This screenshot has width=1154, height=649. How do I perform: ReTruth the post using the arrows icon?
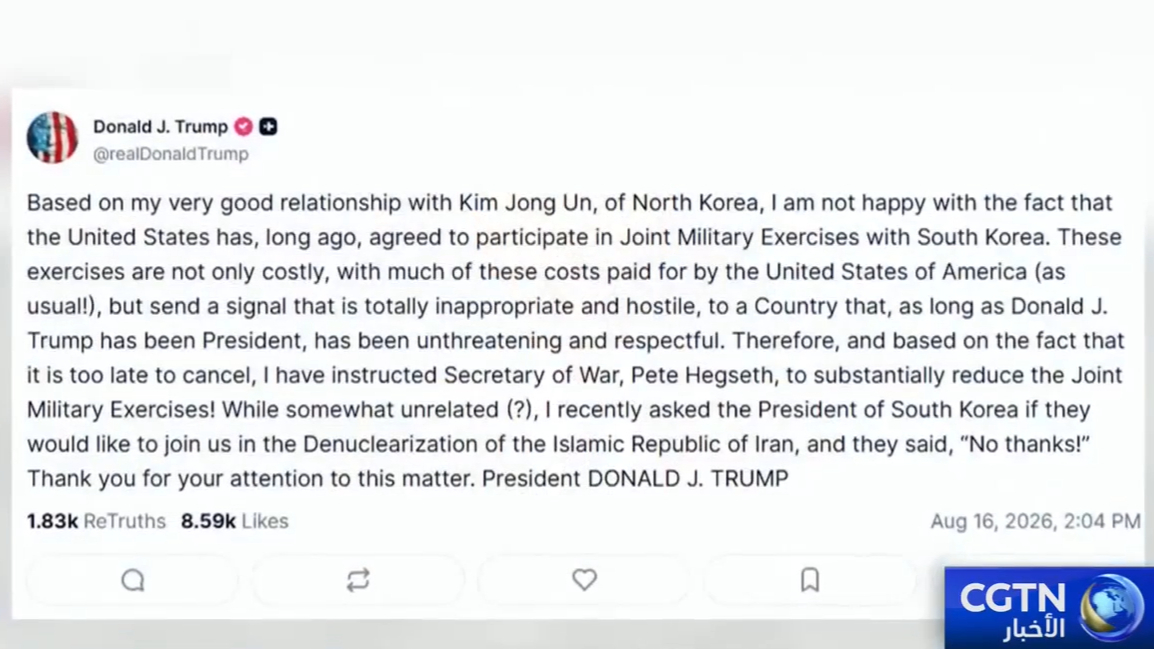358,581
